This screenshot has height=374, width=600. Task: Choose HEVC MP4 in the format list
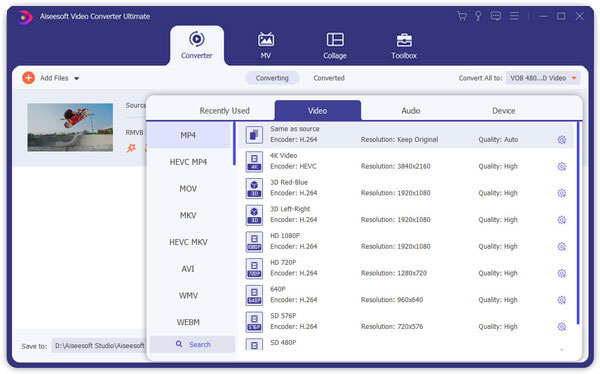click(x=189, y=162)
